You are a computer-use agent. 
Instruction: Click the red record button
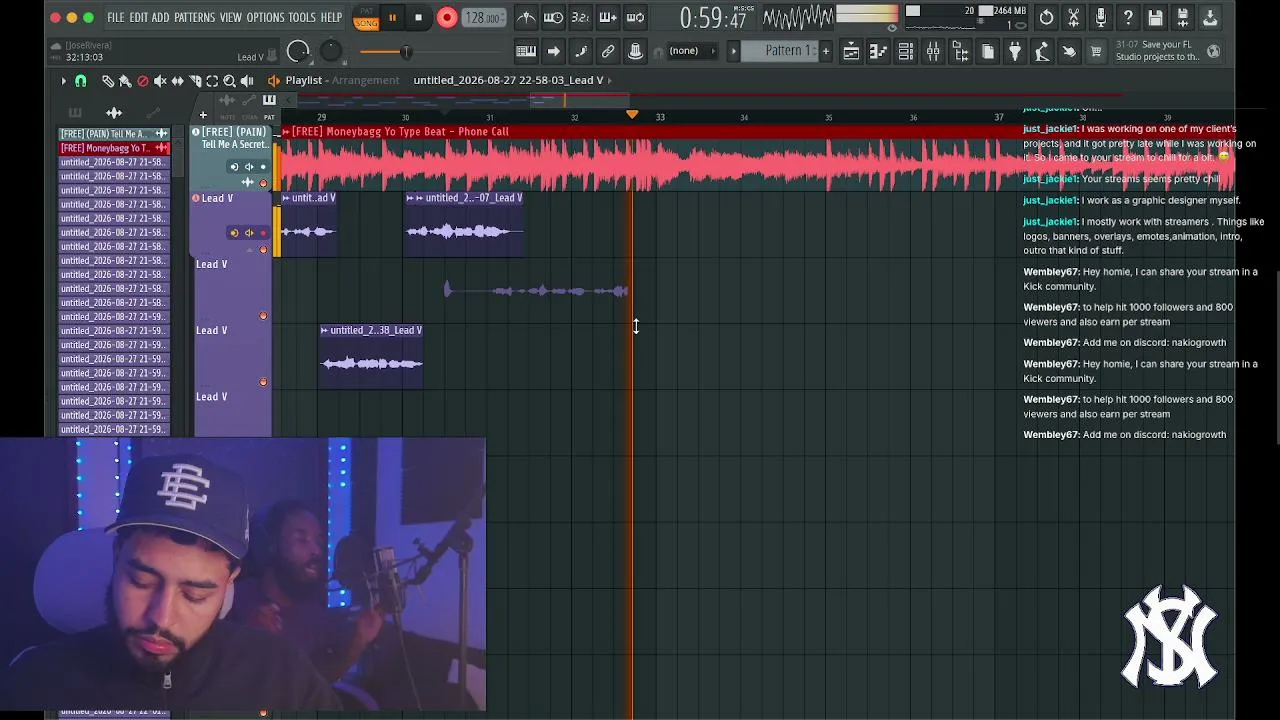coord(447,18)
